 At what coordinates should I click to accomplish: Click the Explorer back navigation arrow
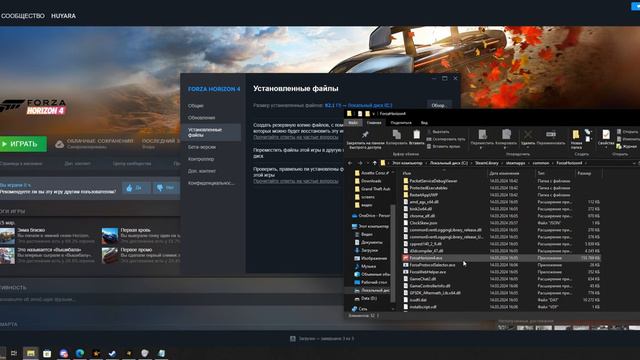point(350,163)
